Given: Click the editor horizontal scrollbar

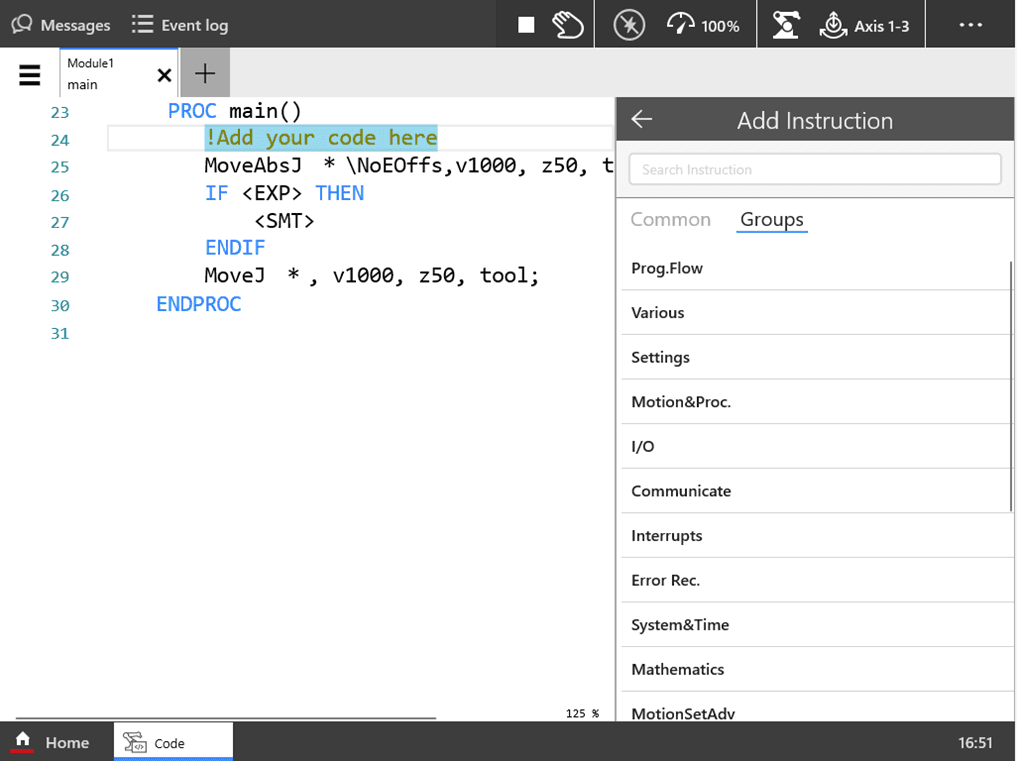Looking at the screenshot, I should [226, 718].
